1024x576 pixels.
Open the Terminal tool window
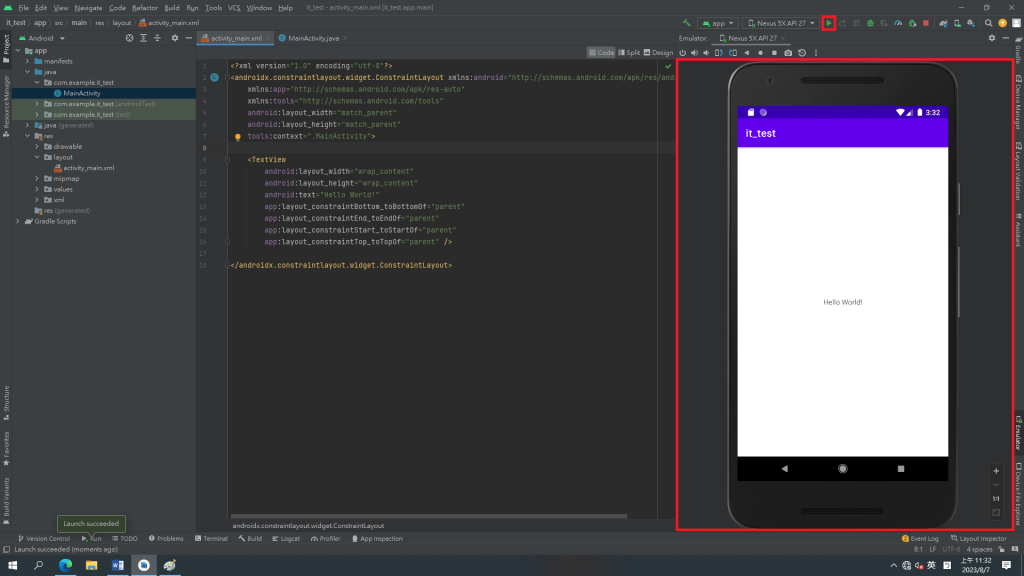tap(211, 539)
